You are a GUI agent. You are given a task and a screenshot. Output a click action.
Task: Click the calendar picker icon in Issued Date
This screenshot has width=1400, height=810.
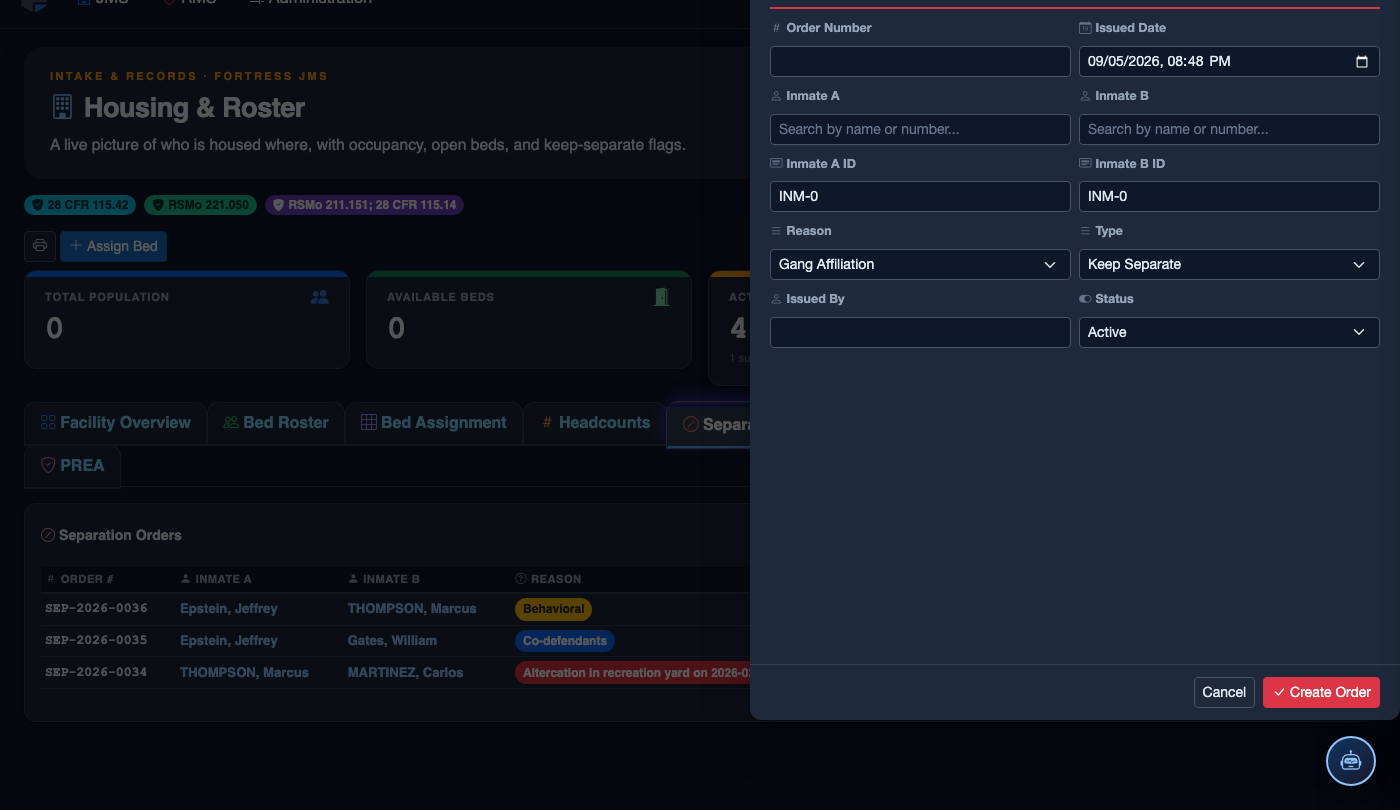tap(1361, 61)
